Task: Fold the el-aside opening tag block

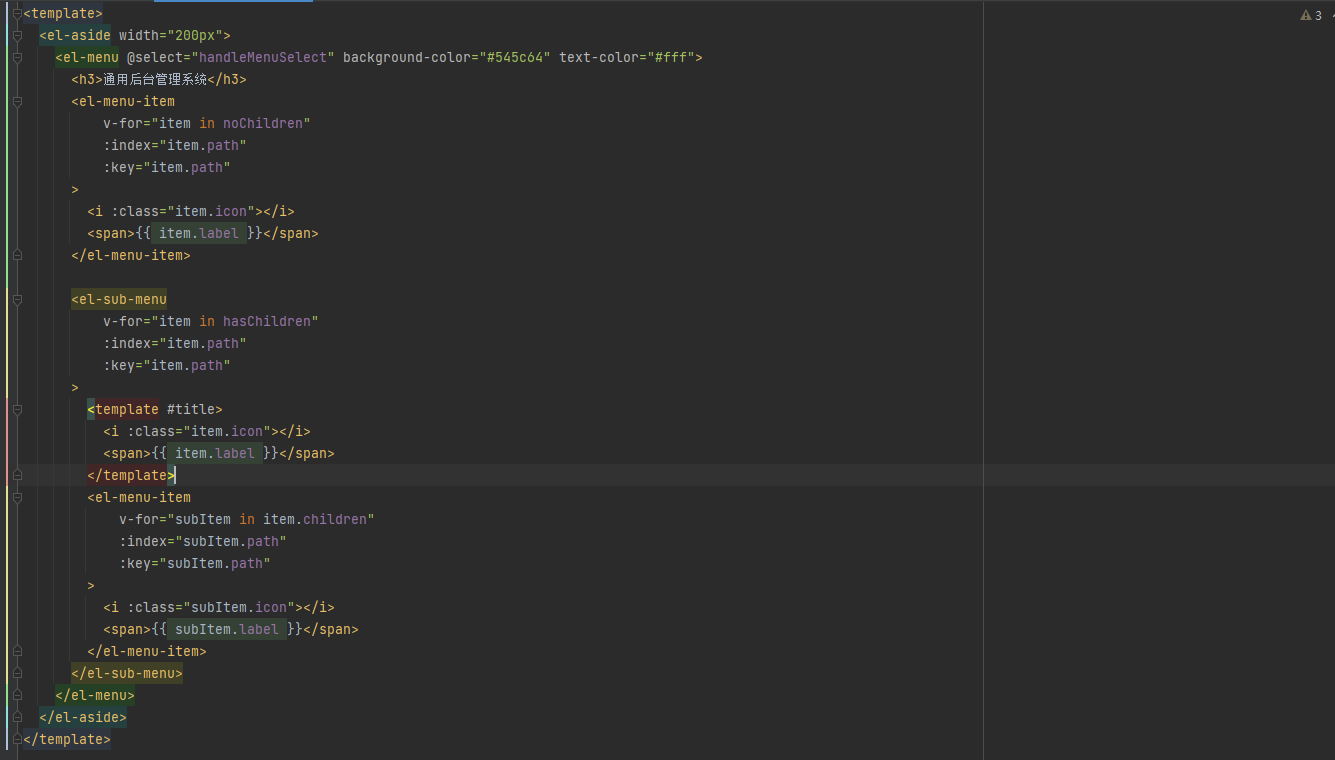Action: pos(17,36)
